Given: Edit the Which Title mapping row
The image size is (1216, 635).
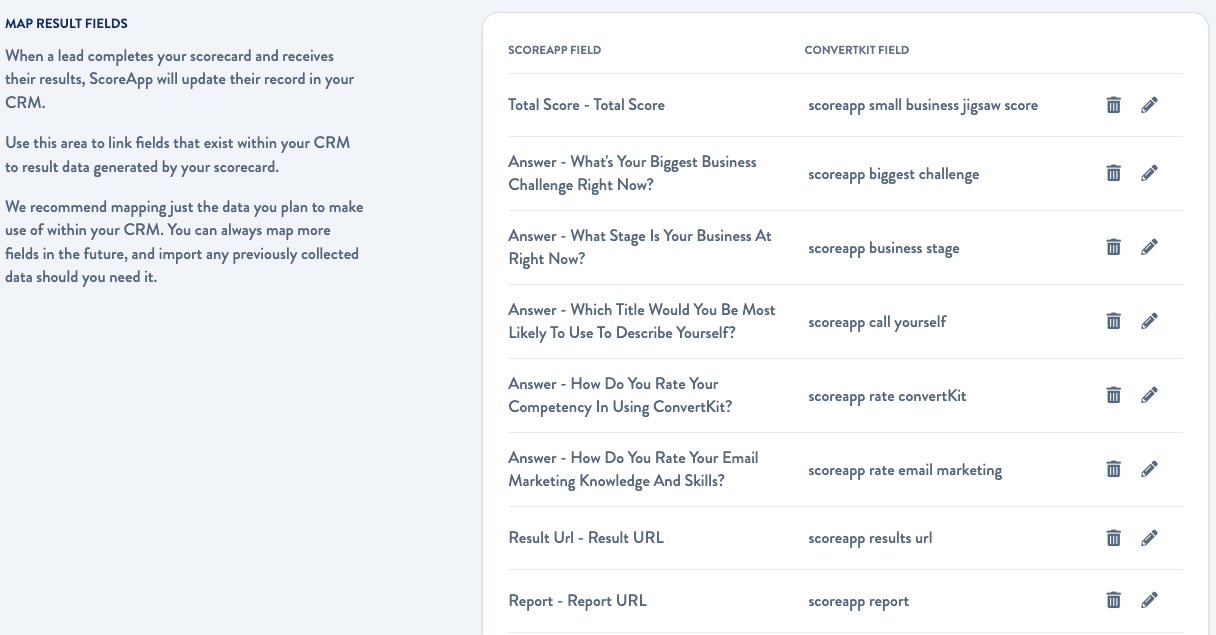Looking at the screenshot, I should click(1149, 321).
